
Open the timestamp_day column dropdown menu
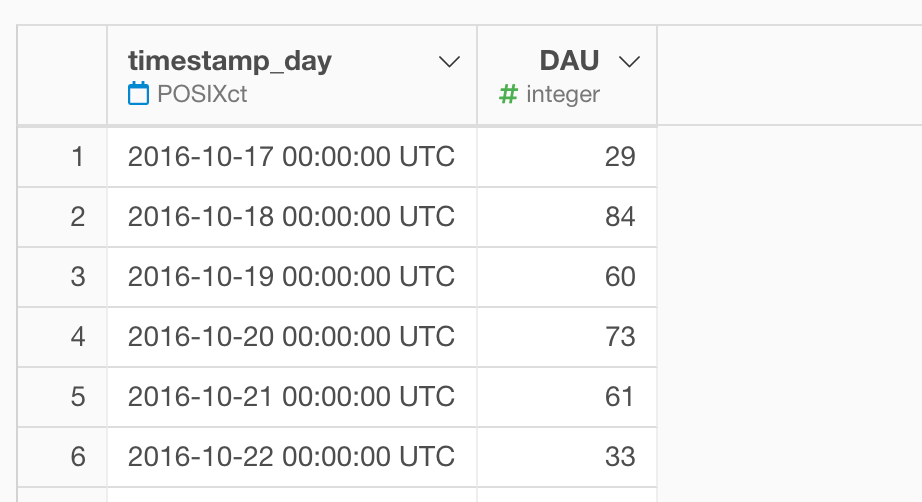(x=450, y=62)
